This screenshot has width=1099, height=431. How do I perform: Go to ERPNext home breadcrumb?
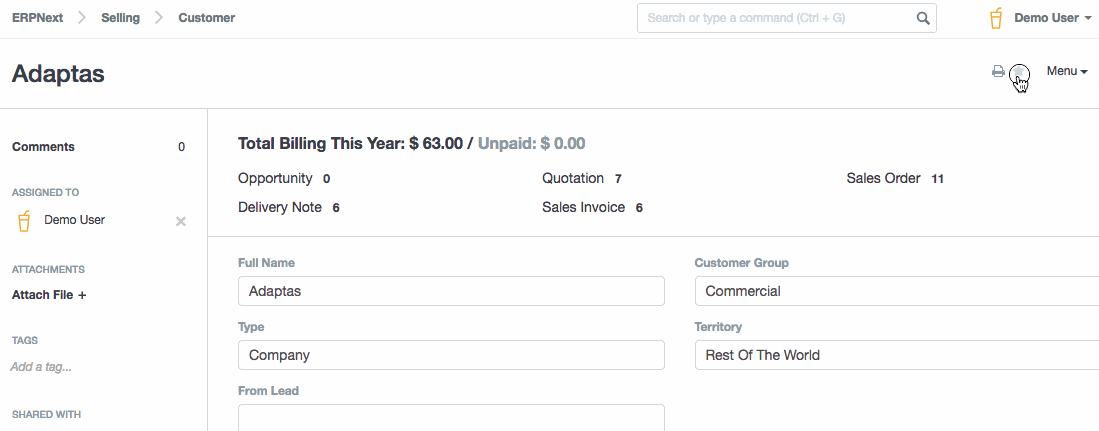click(38, 18)
